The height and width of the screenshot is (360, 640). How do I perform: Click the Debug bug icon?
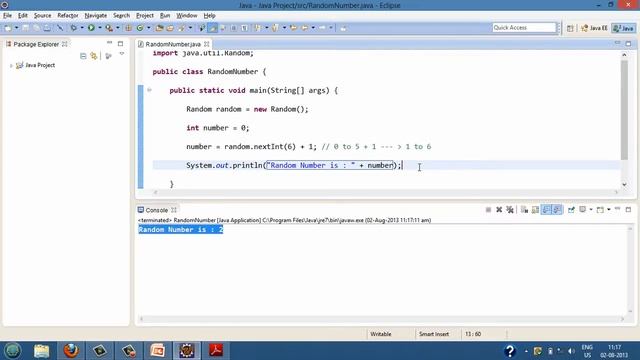point(73,28)
